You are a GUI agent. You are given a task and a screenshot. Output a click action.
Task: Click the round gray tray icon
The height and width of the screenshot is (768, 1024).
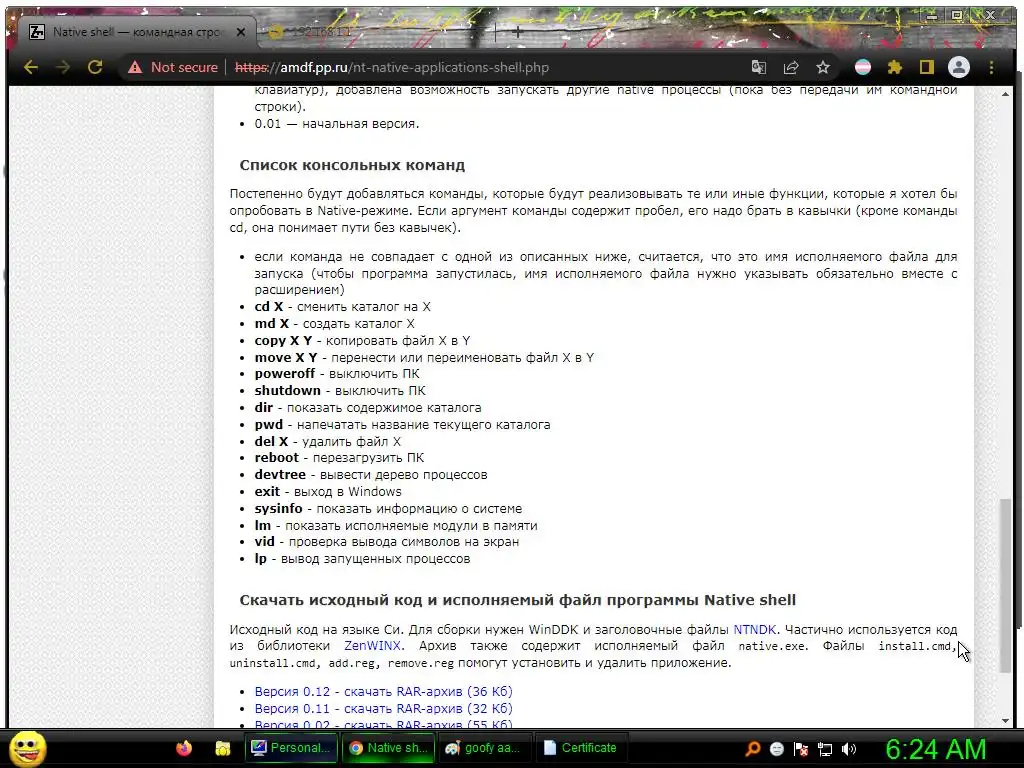tap(776, 749)
